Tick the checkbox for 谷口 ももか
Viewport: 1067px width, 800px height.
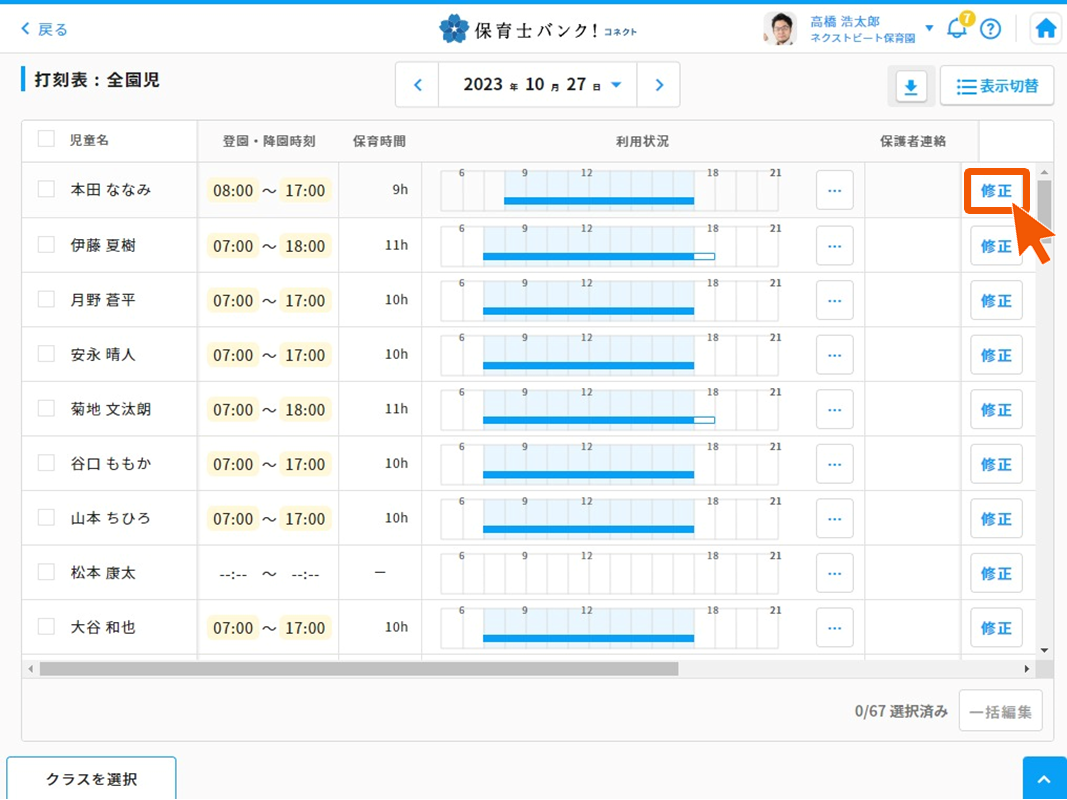click(x=46, y=462)
